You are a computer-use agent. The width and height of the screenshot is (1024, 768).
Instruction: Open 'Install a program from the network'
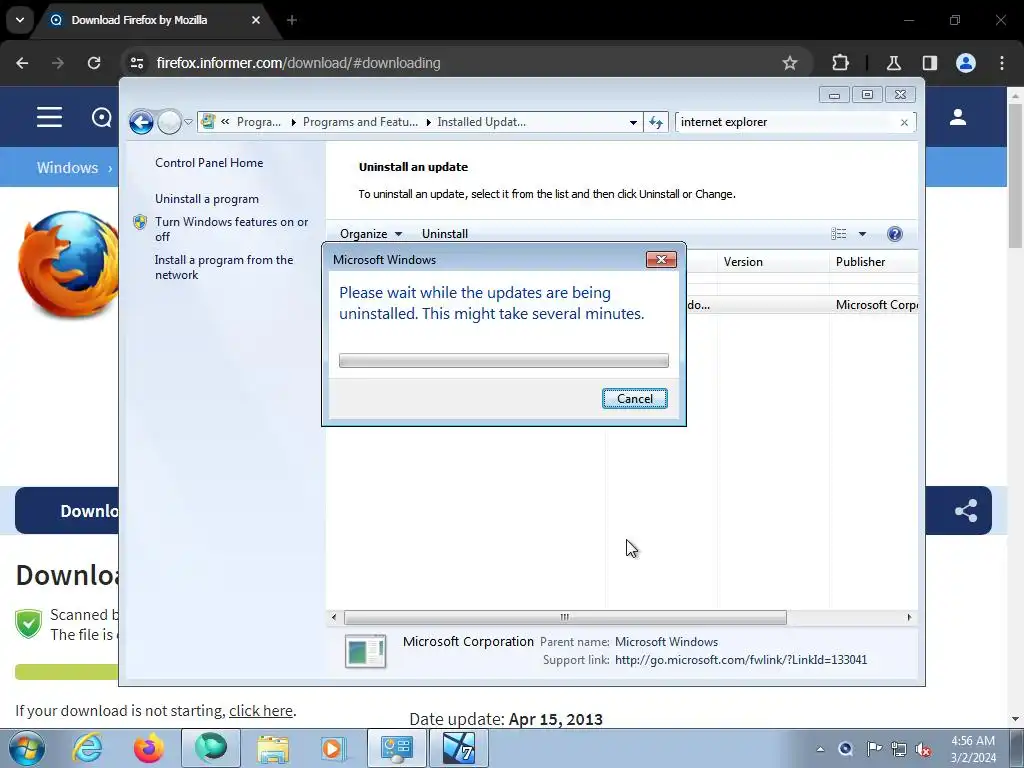click(x=223, y=267)
